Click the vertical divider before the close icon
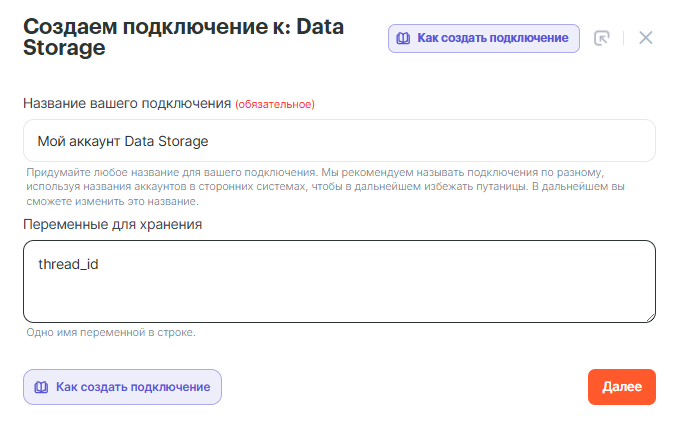Viewport: 677px width, 424px height. tap(623, 38)
